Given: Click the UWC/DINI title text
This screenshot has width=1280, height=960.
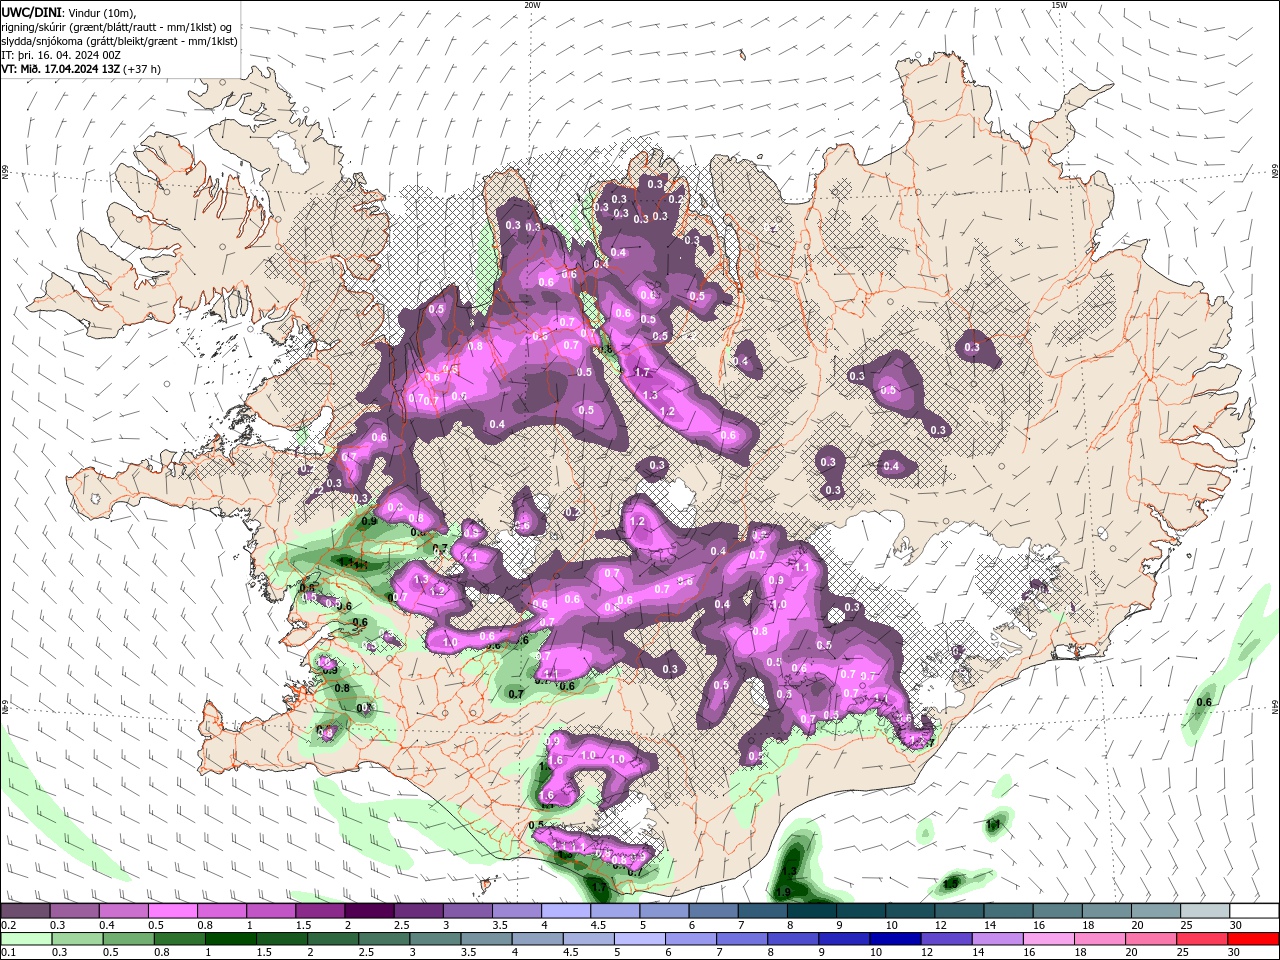Looking at the screenshot, I should (29, 12).
